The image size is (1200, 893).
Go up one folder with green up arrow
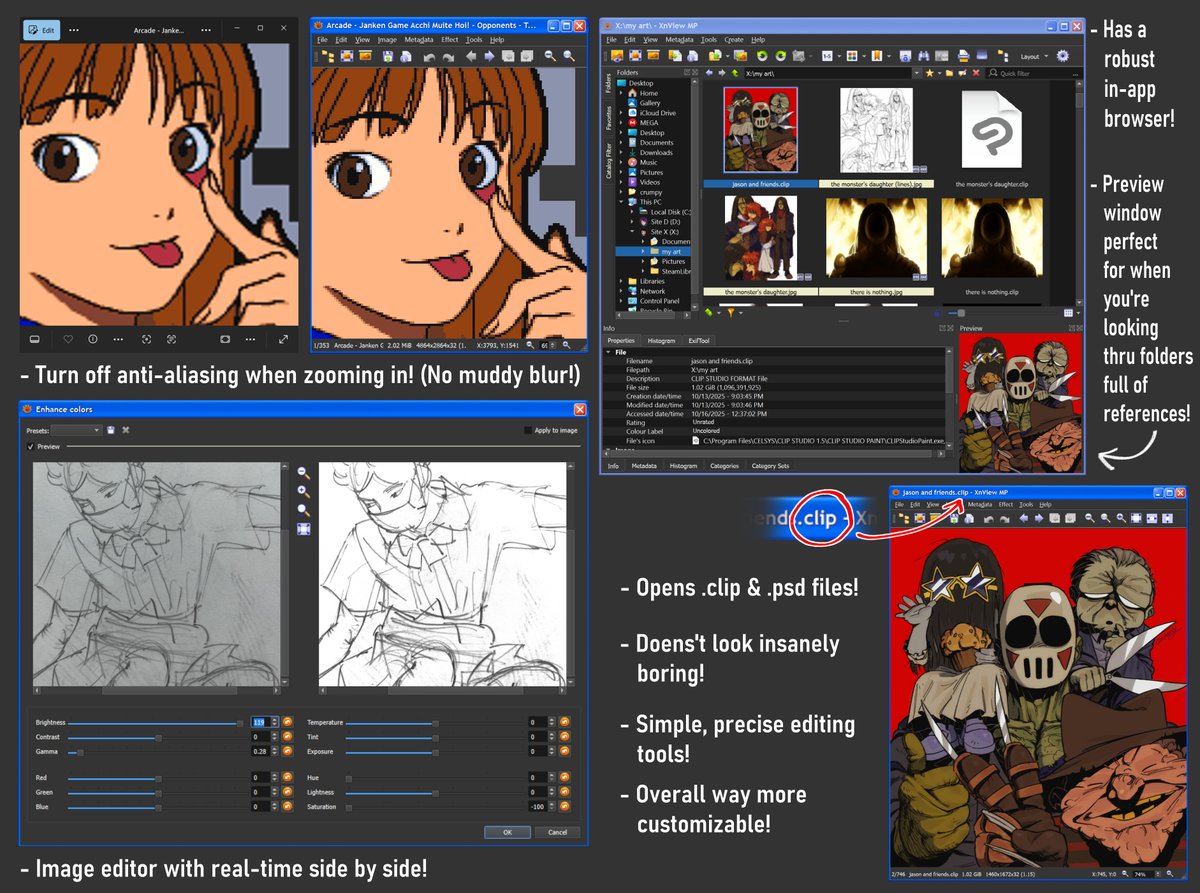[735, 73]
